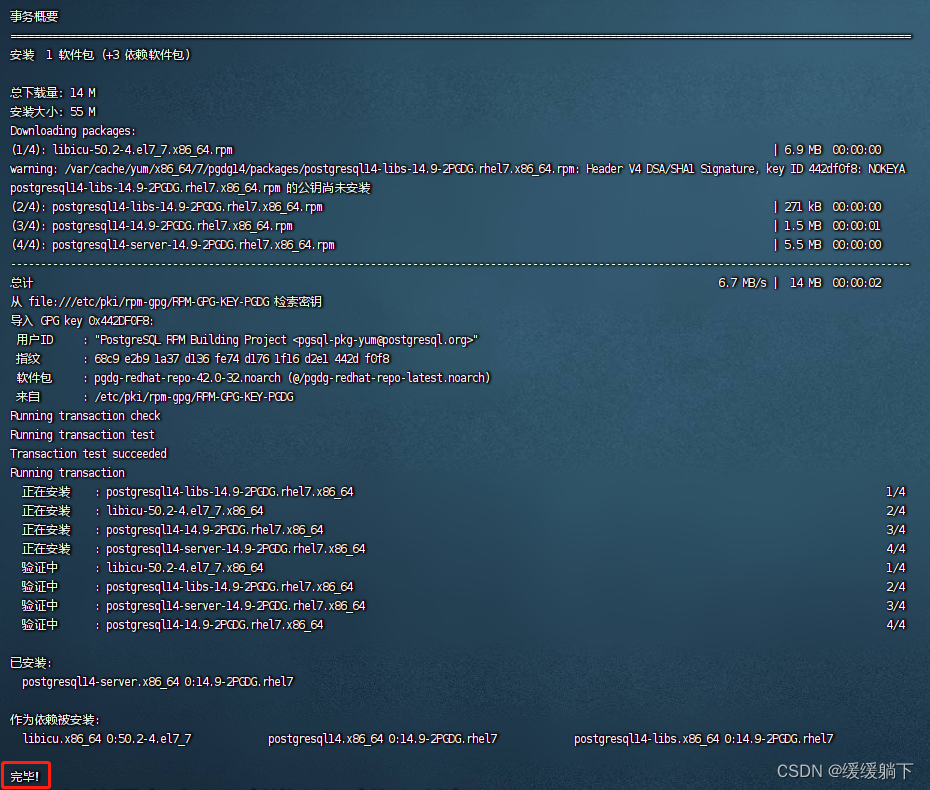Click the 'pgdg-redhat-repo-42.0-32.noarch' package text
Viewport: 930px width, 790px height.
[187, 378]
